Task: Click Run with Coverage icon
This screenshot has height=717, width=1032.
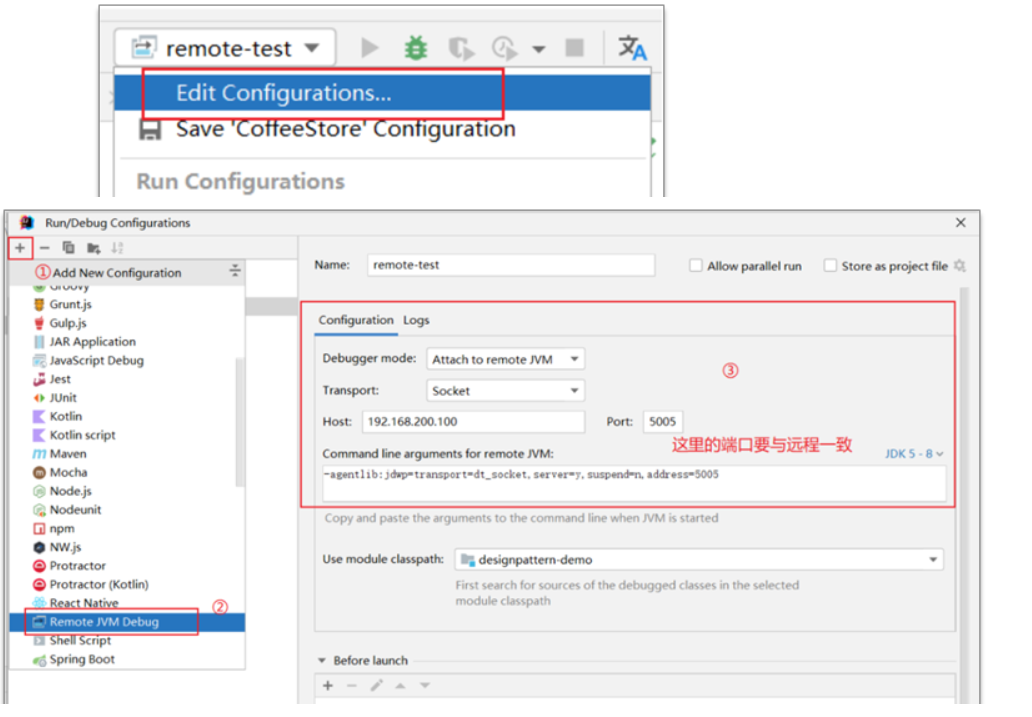Action: coord(461,49)
